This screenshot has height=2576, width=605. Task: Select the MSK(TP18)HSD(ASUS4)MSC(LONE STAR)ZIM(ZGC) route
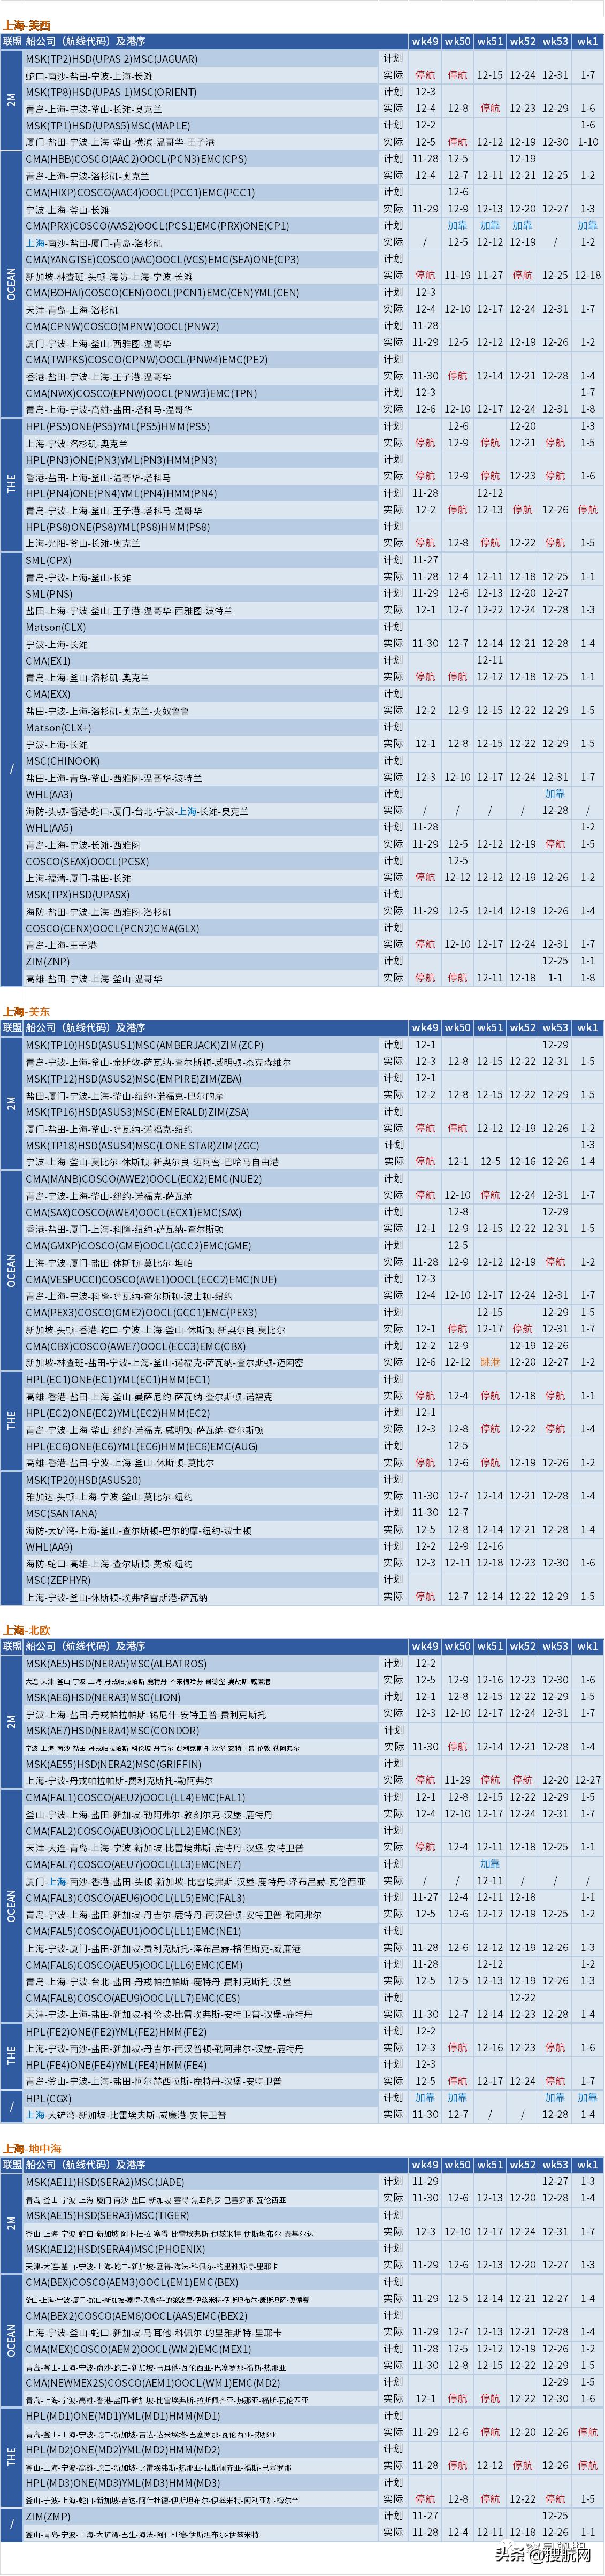142,1145
